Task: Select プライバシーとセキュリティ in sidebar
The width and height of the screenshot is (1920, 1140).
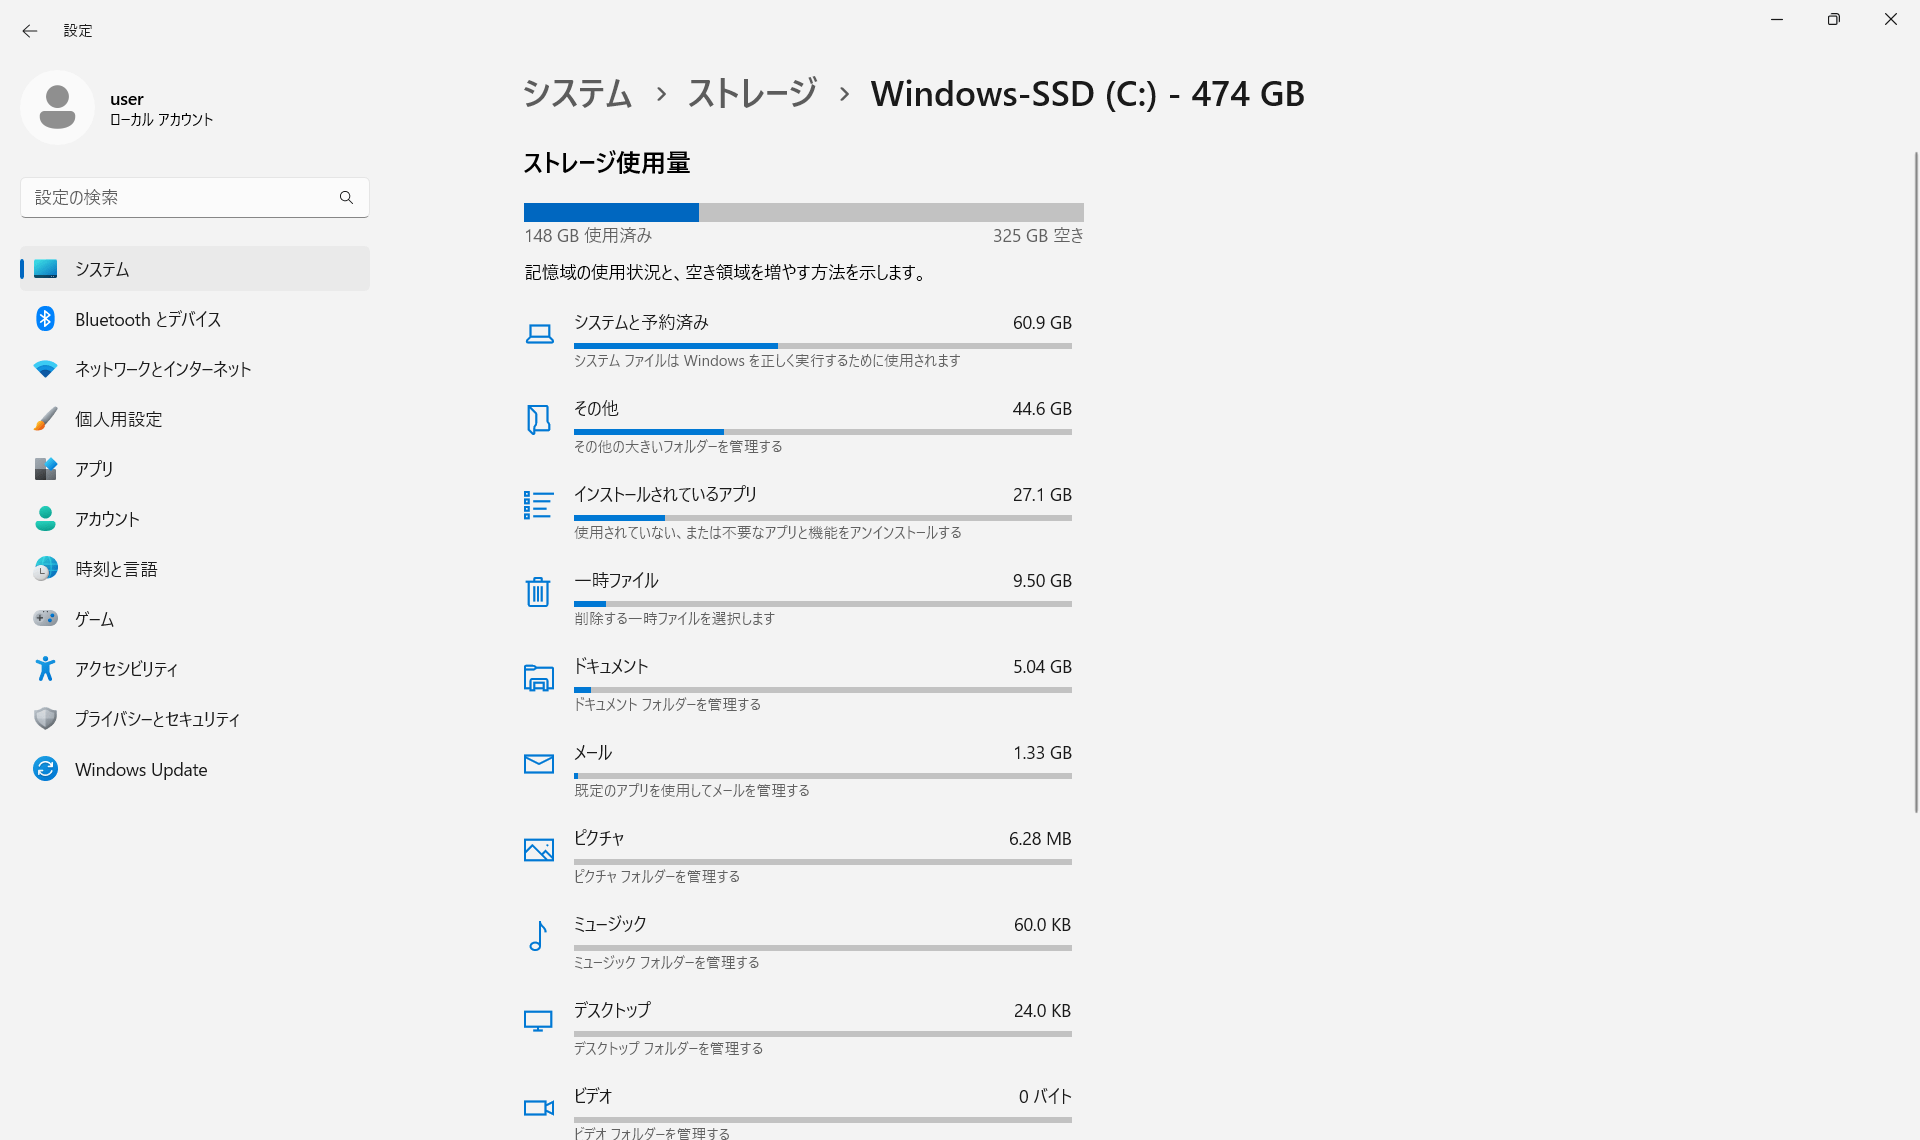Action: click(x=157, y=719)
